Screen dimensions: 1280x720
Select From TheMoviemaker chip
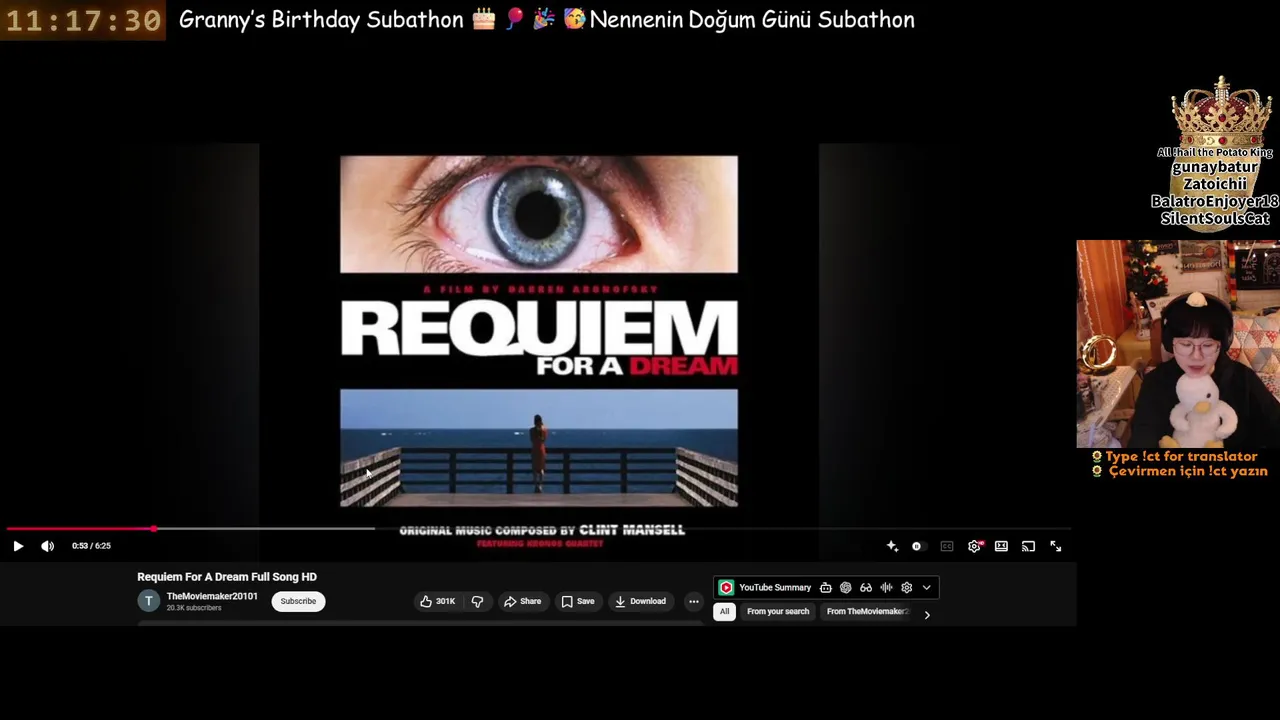[867, 611]
